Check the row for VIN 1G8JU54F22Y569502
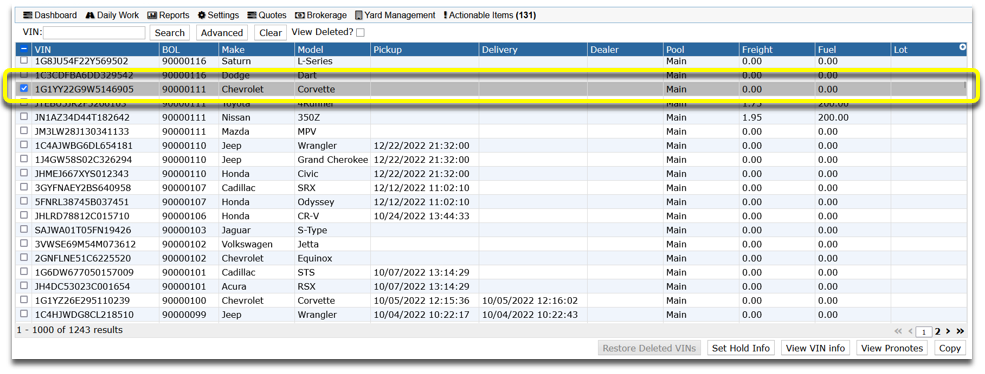Image resolution: width=985 pixels, height=374 pixels. coord(24,61)
